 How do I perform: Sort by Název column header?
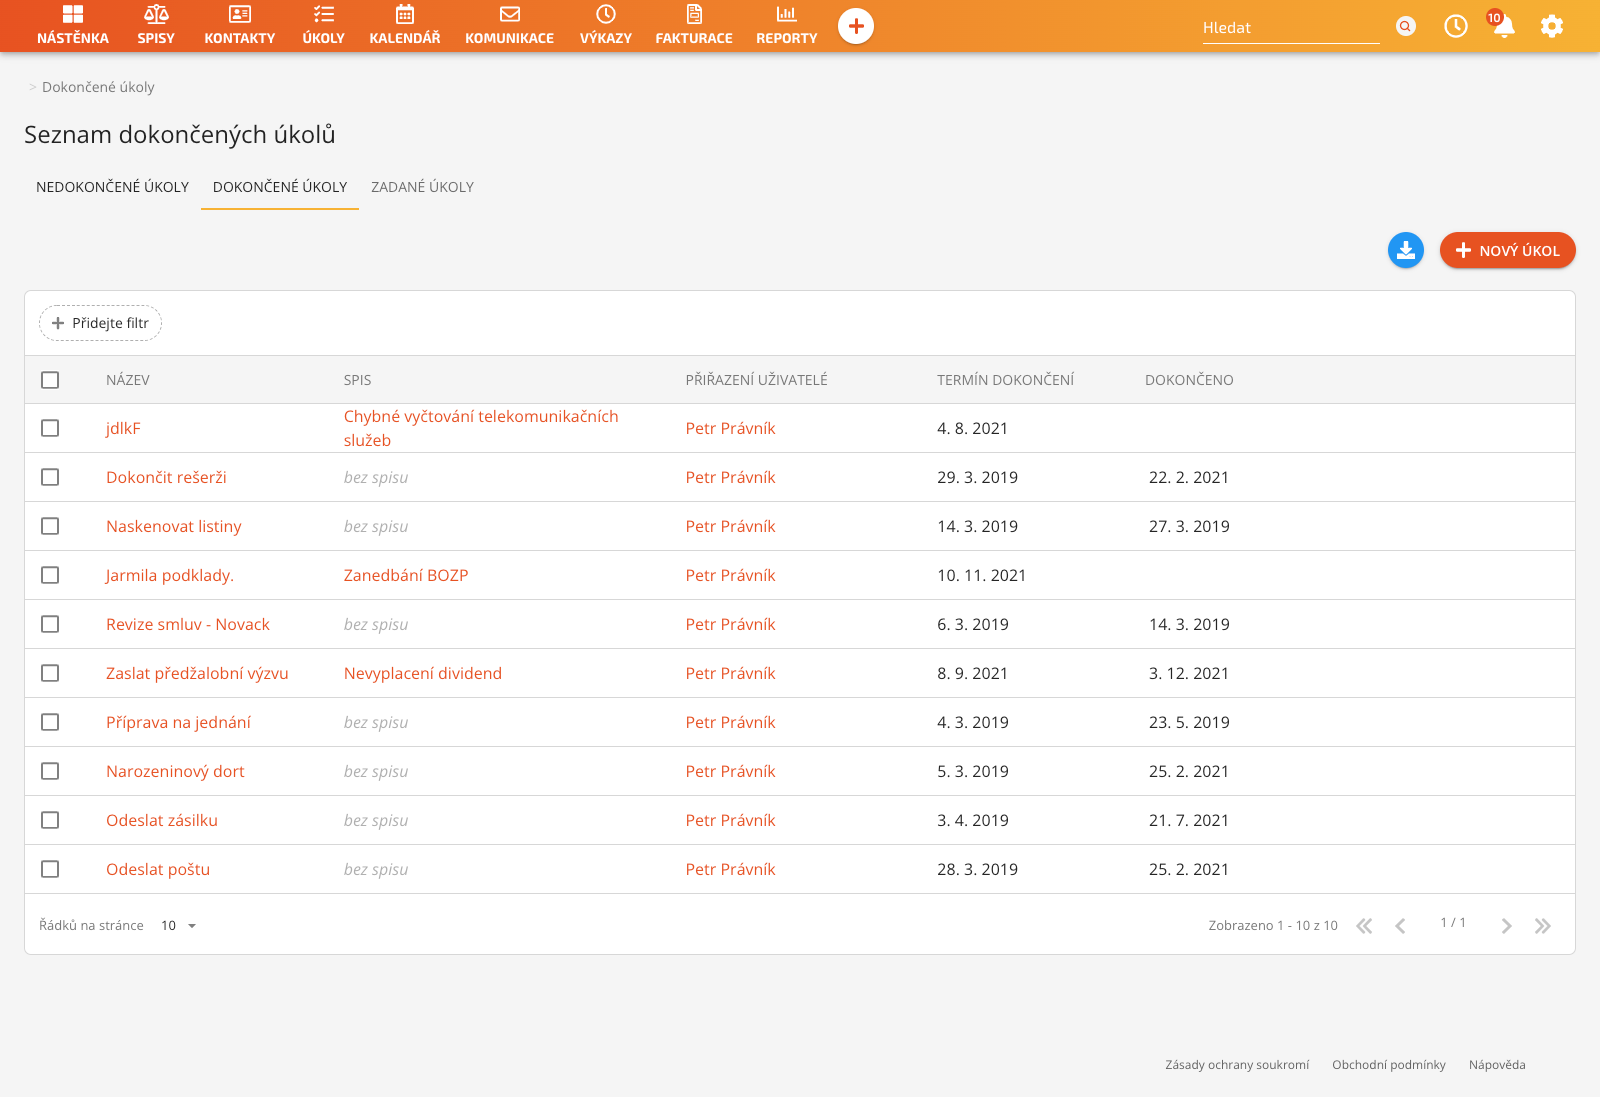click(128, 380)
